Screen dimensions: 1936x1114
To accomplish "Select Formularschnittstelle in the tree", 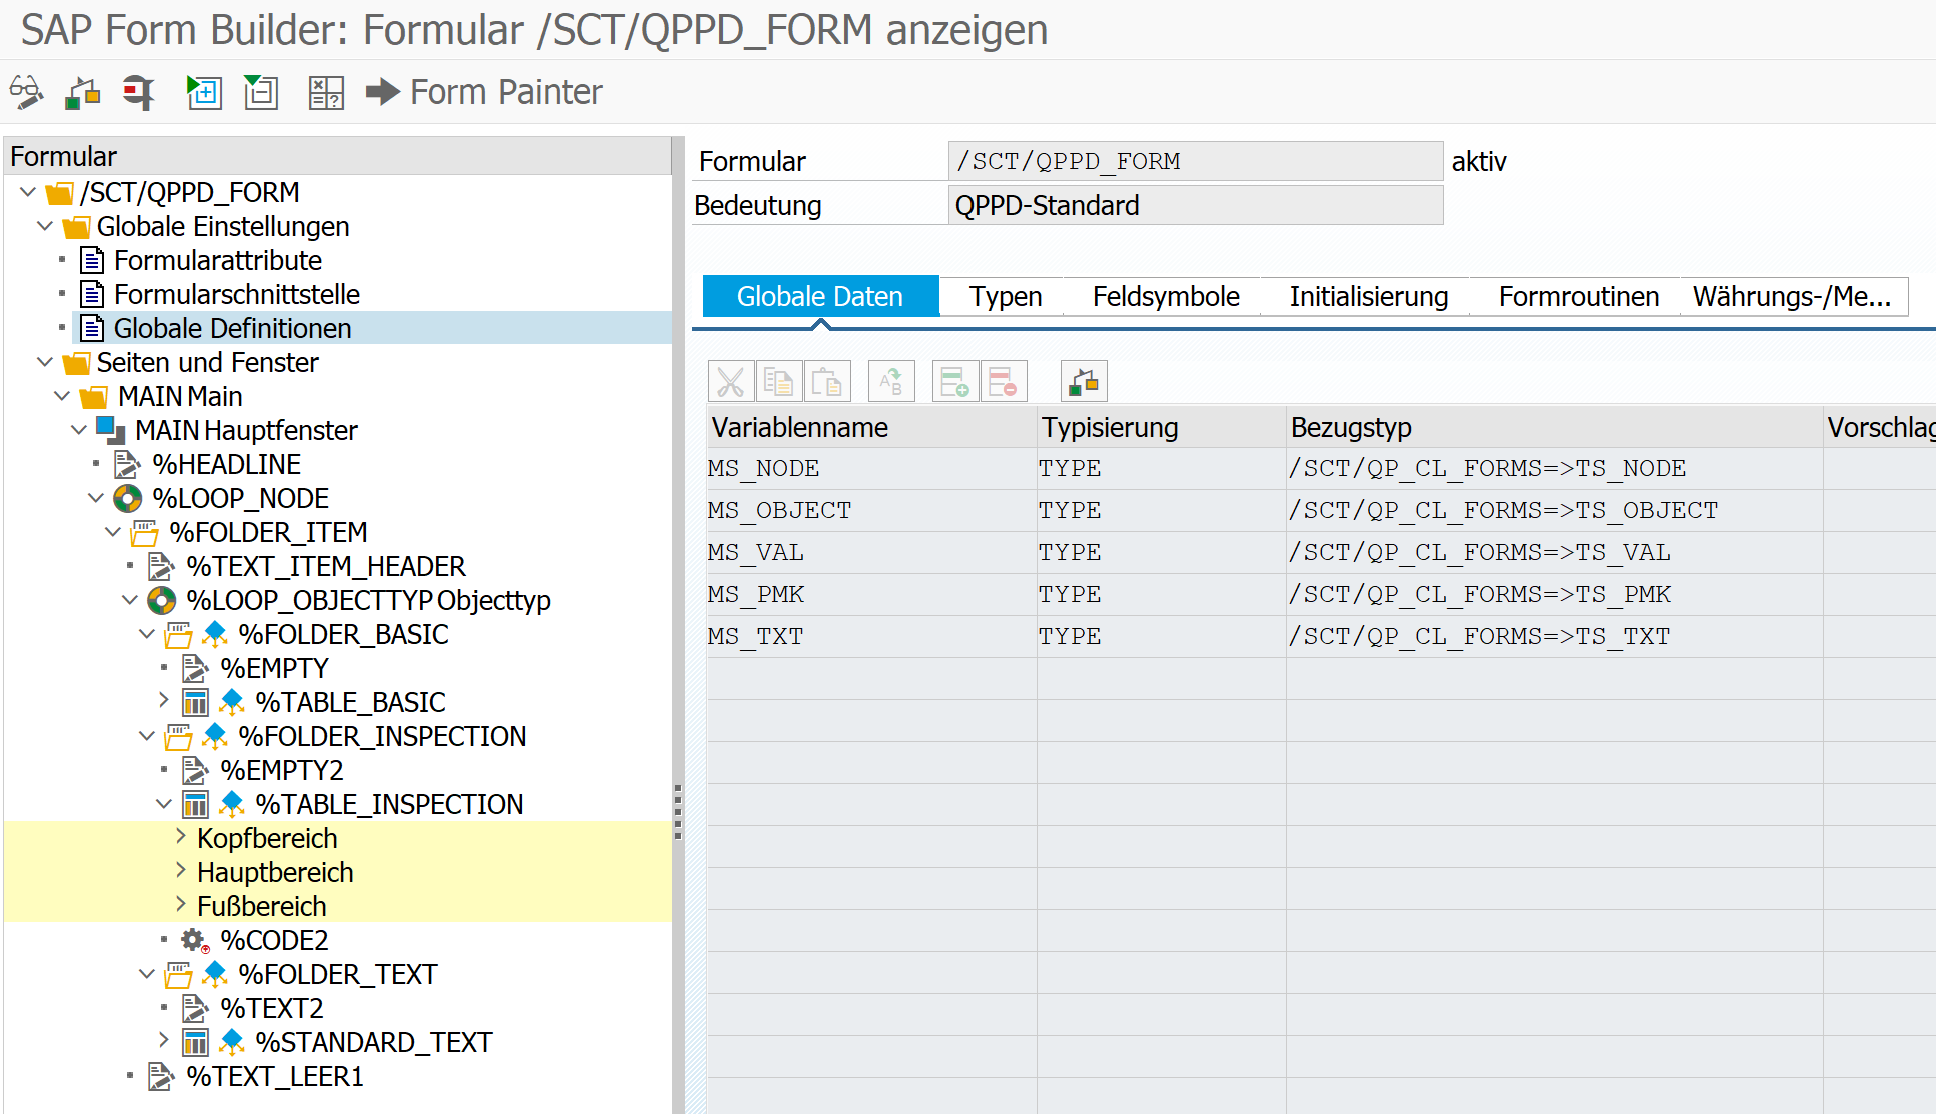I will pyautogui.click(x=236, y=294).
